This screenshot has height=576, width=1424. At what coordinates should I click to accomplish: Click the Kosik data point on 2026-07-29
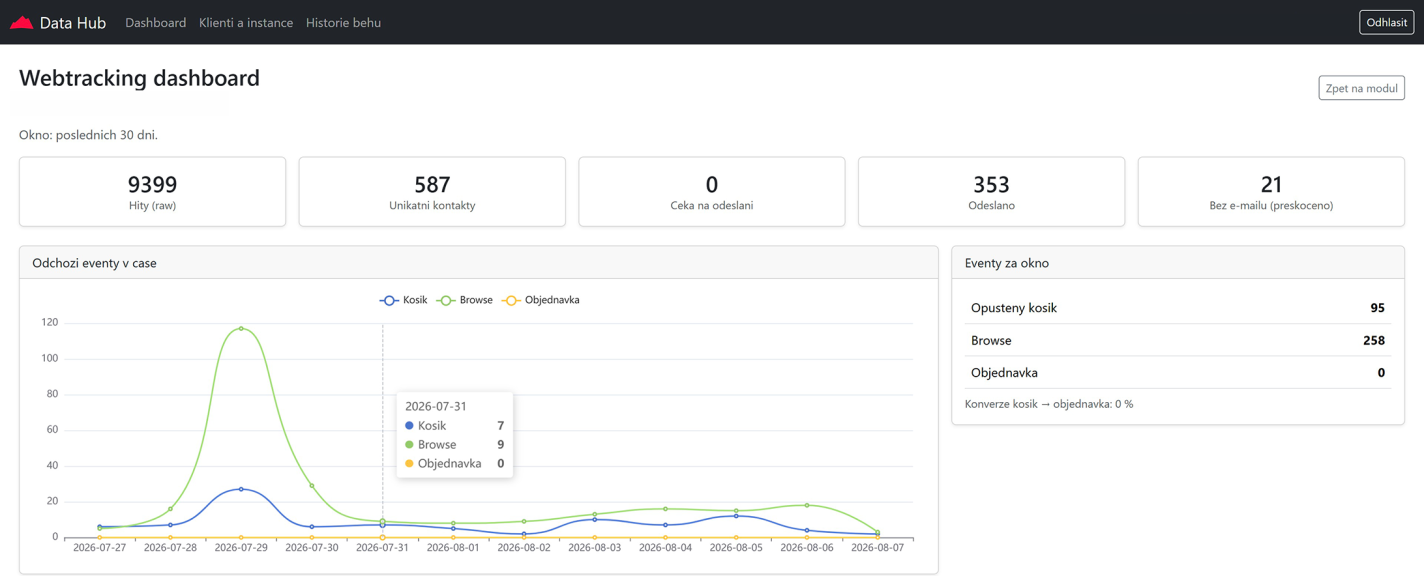[x=241, y=489]
